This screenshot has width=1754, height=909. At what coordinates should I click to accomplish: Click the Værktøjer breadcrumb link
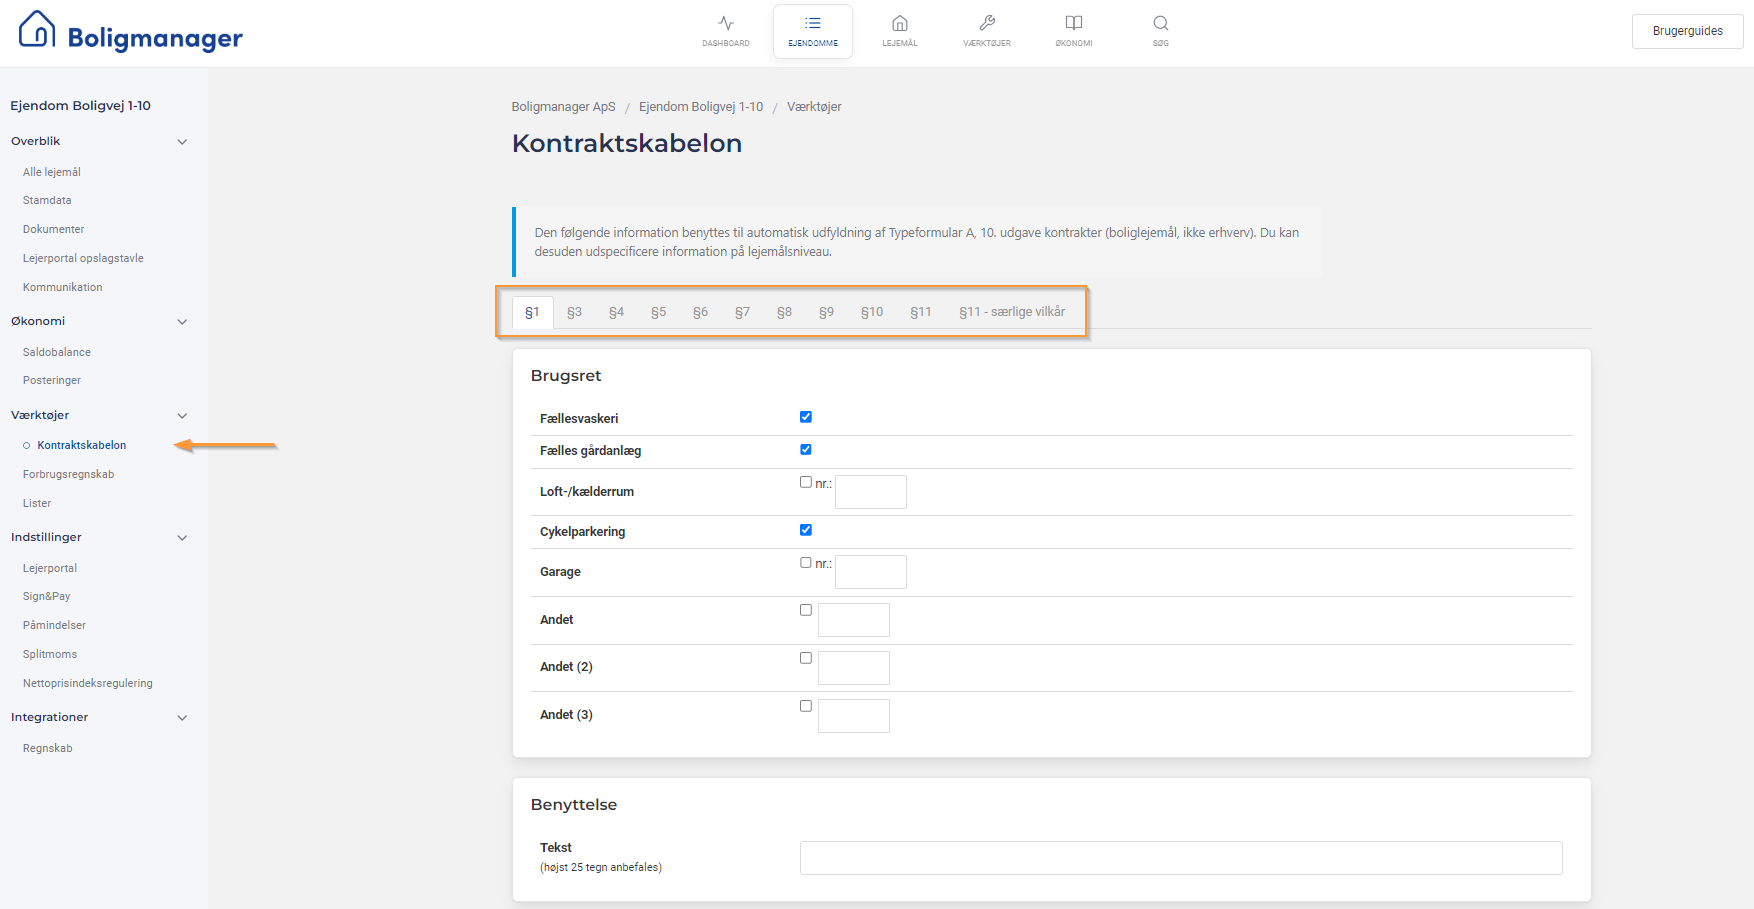[814, 107]
